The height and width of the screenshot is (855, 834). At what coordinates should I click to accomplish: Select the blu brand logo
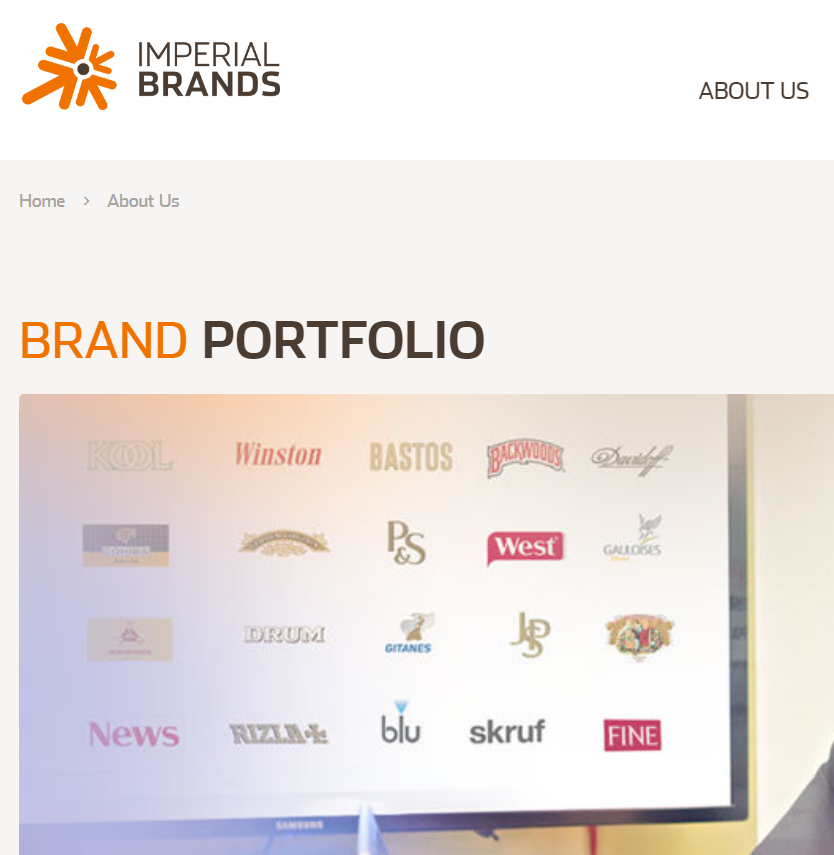401,723
